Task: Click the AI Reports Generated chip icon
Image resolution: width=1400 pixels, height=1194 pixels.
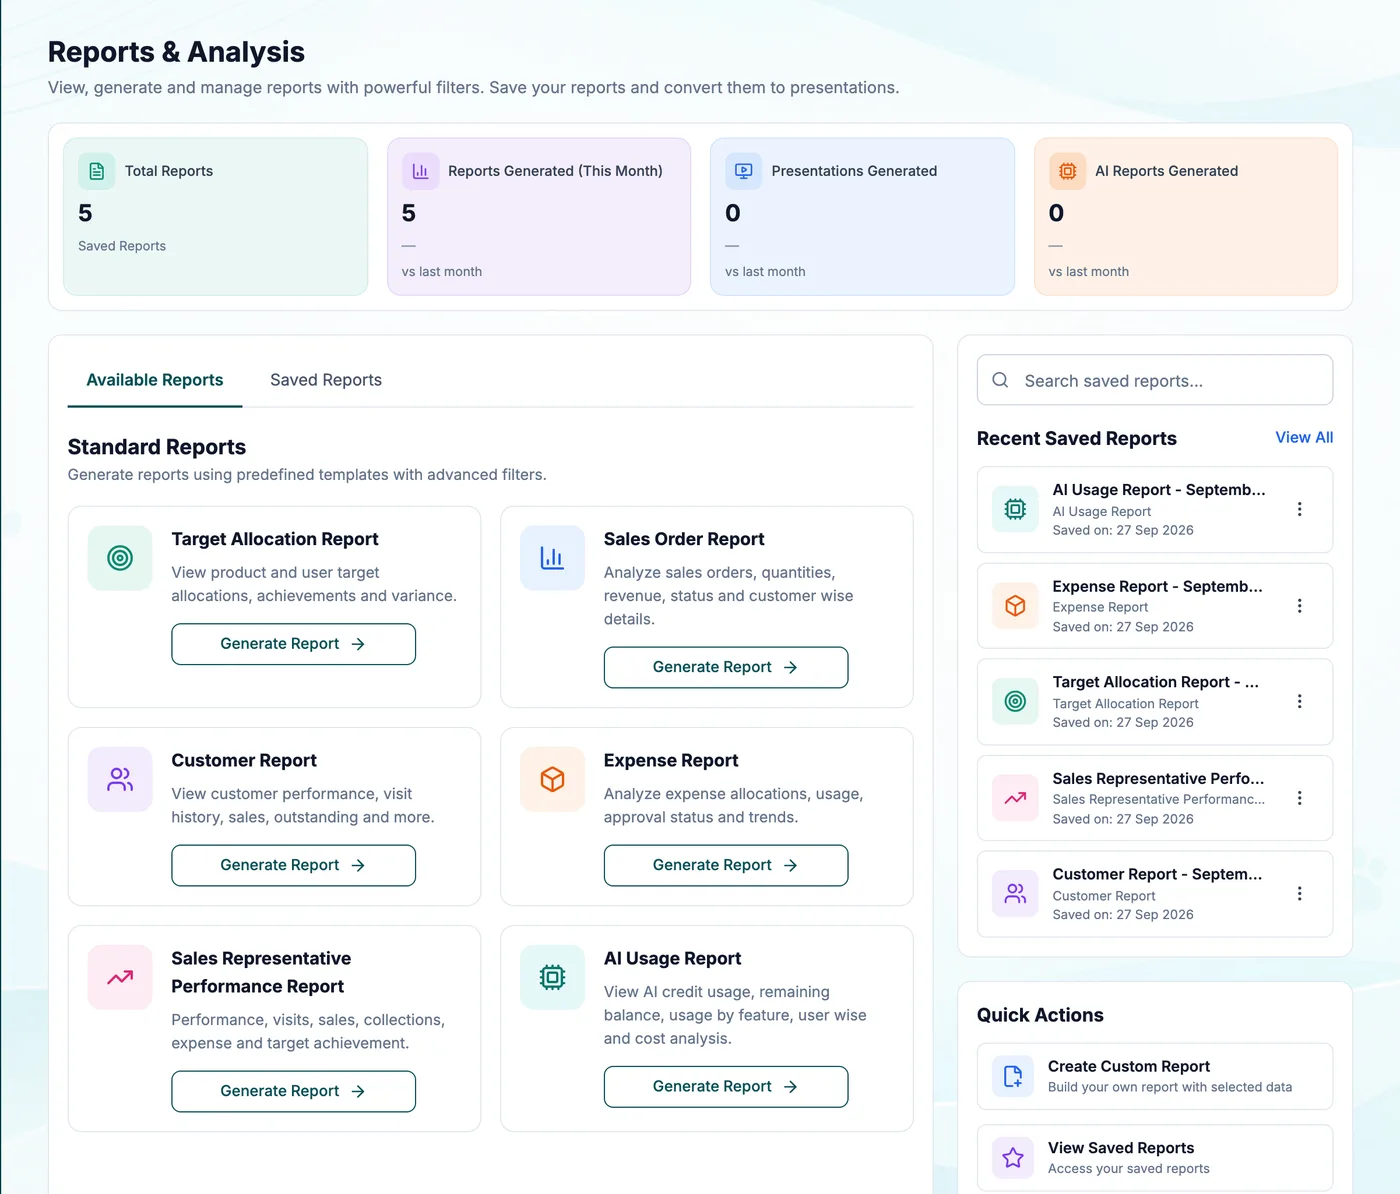Action: (x=1067, y=171)
